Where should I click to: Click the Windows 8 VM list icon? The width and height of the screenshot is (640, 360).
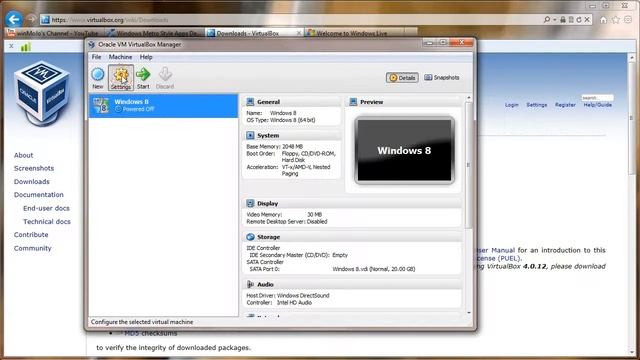101,105
